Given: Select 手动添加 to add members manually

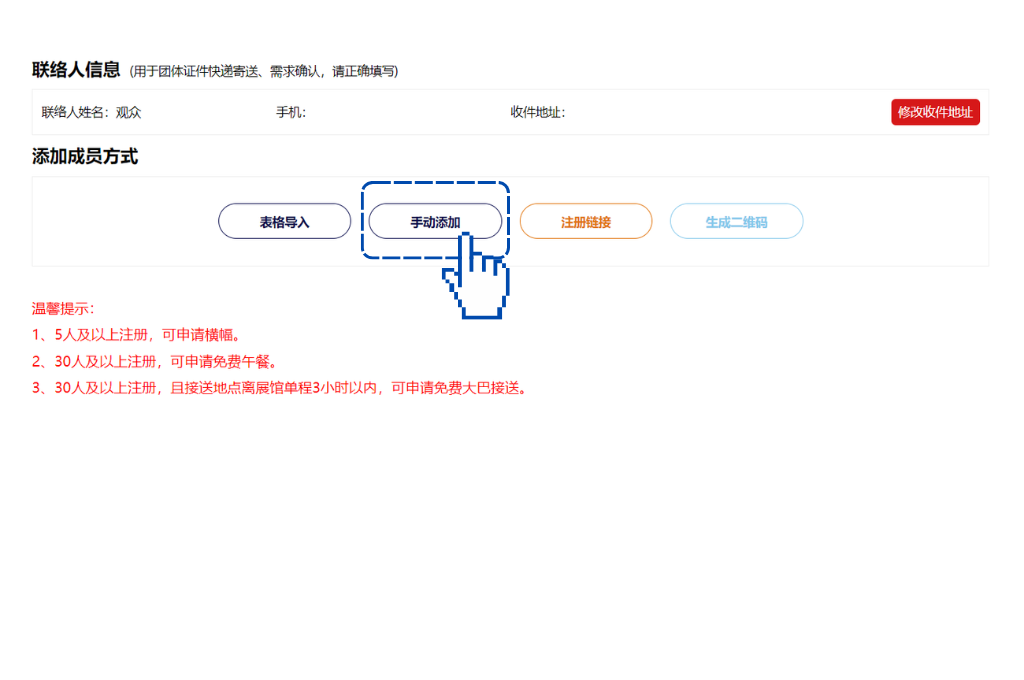Looking at the screenshot, I should pyautogui.click(x=435, y=222).
